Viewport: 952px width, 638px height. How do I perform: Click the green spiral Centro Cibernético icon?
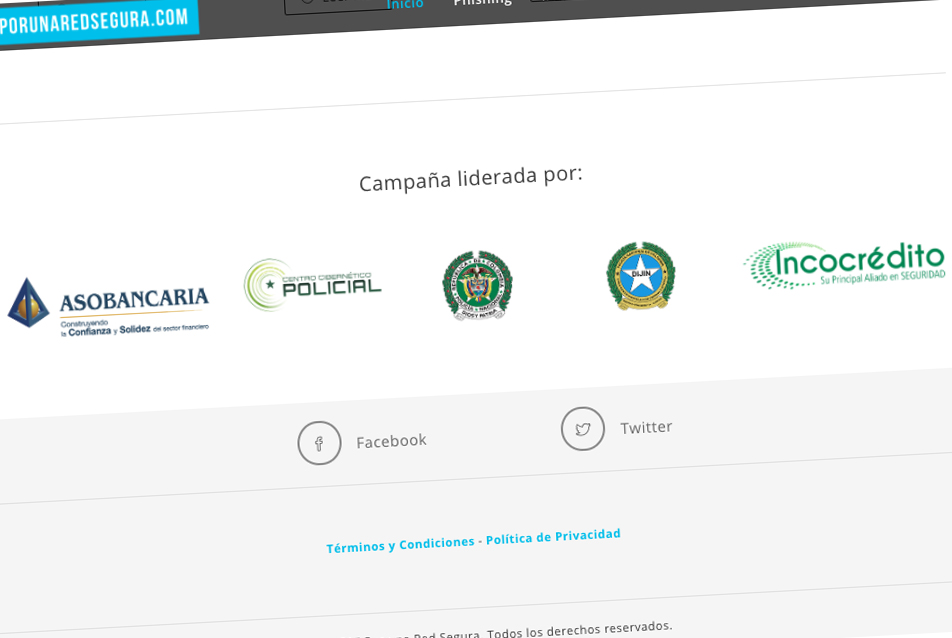click(x=264, y=285)
